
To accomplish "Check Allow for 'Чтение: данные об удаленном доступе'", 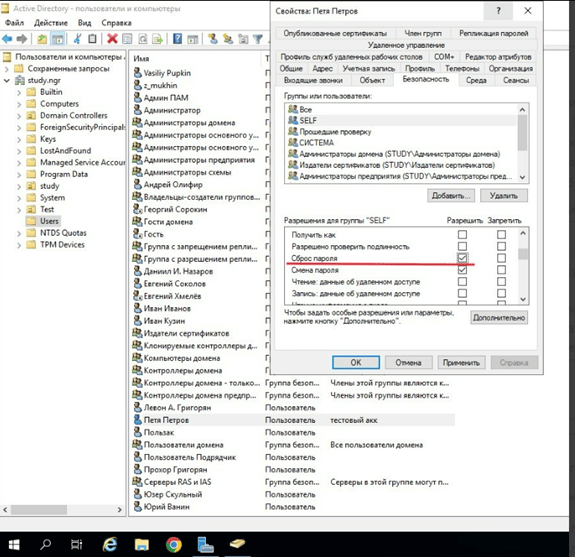I will [x=462, y=282].
